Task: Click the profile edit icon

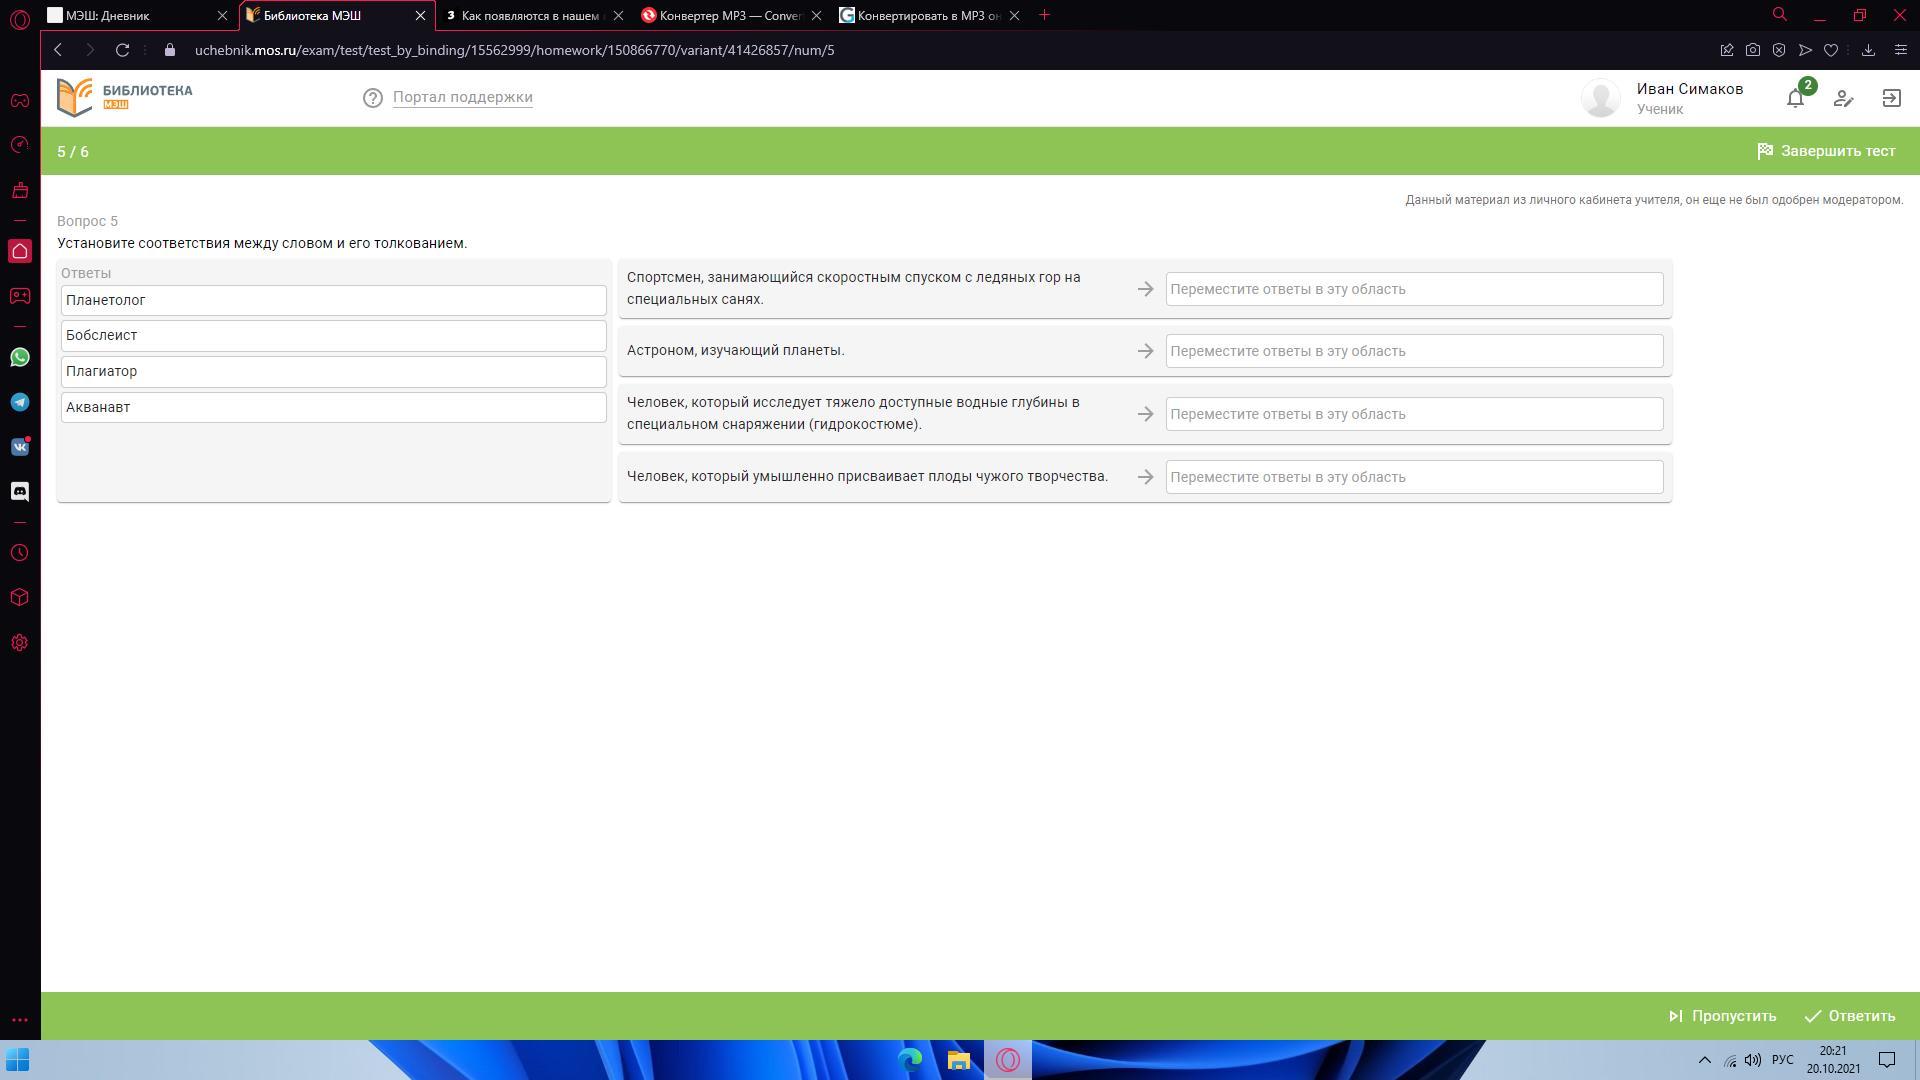Action: click(x=1843, y=98)
